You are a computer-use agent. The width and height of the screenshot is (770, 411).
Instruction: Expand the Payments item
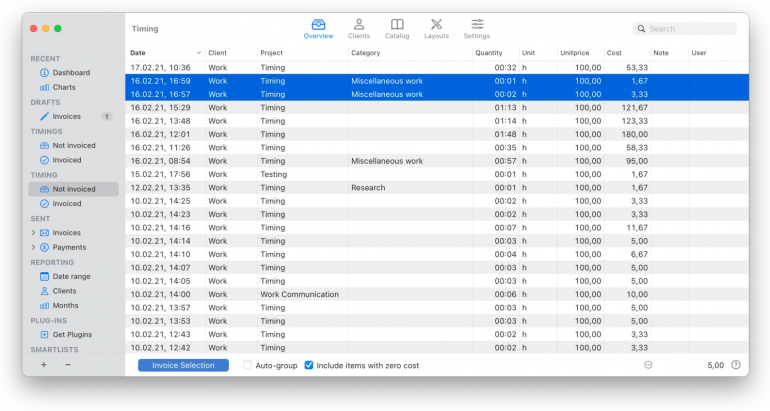[33, 247]
